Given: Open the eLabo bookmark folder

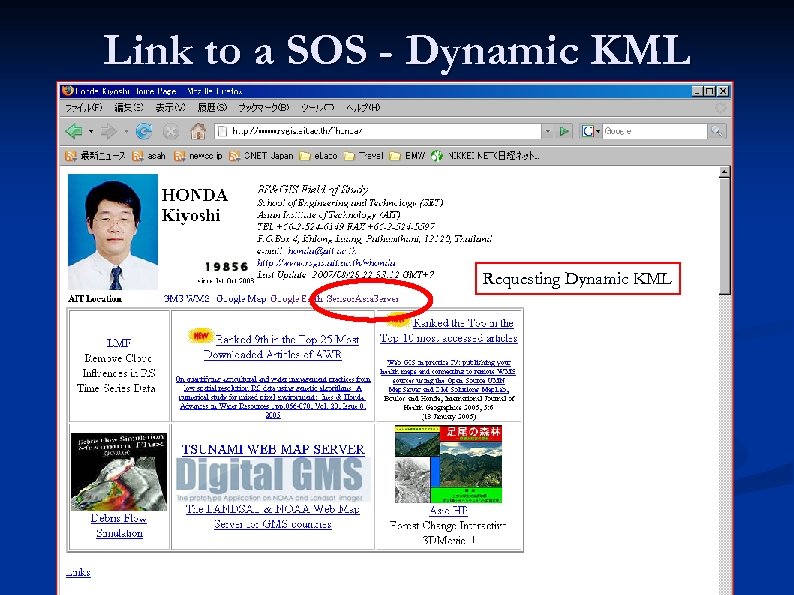Looking at the screenshot, I should [x=318, y=156].
